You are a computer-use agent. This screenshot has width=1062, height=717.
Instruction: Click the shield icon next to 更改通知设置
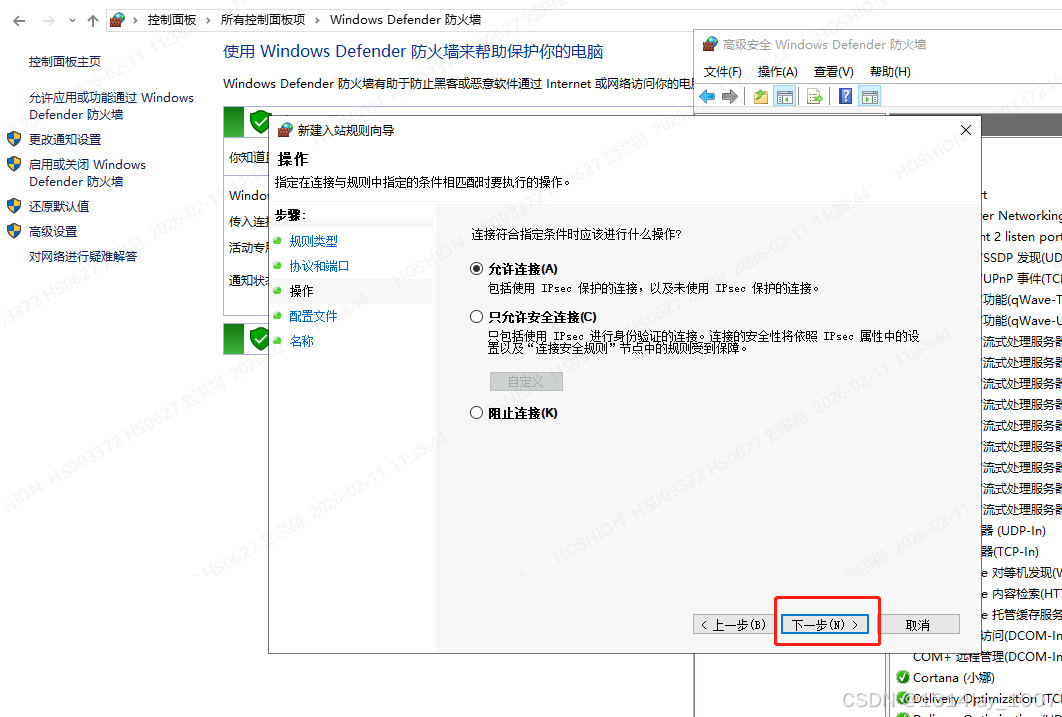point(14,139)
